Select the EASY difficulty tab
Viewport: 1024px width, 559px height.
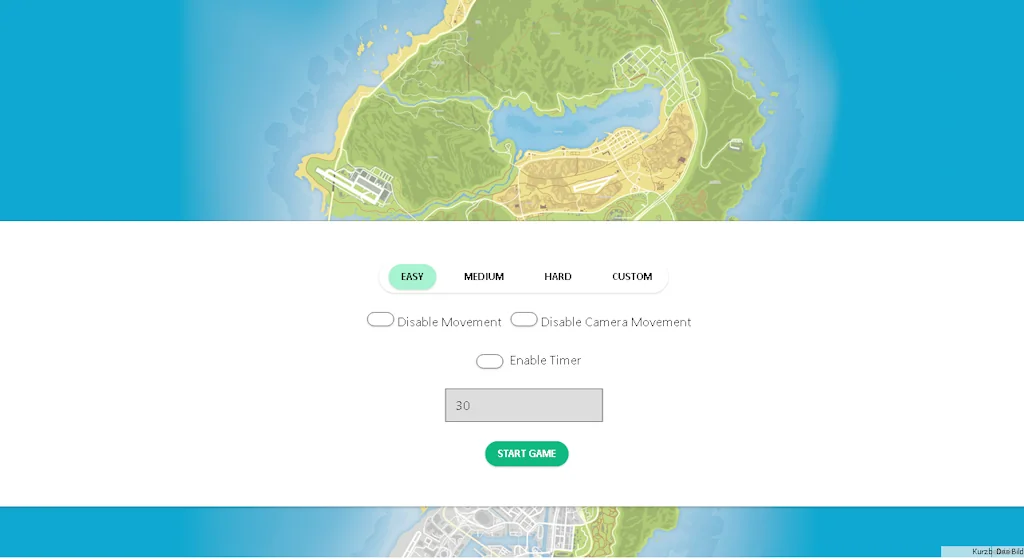pyautogui.click(x=412, y=277)
